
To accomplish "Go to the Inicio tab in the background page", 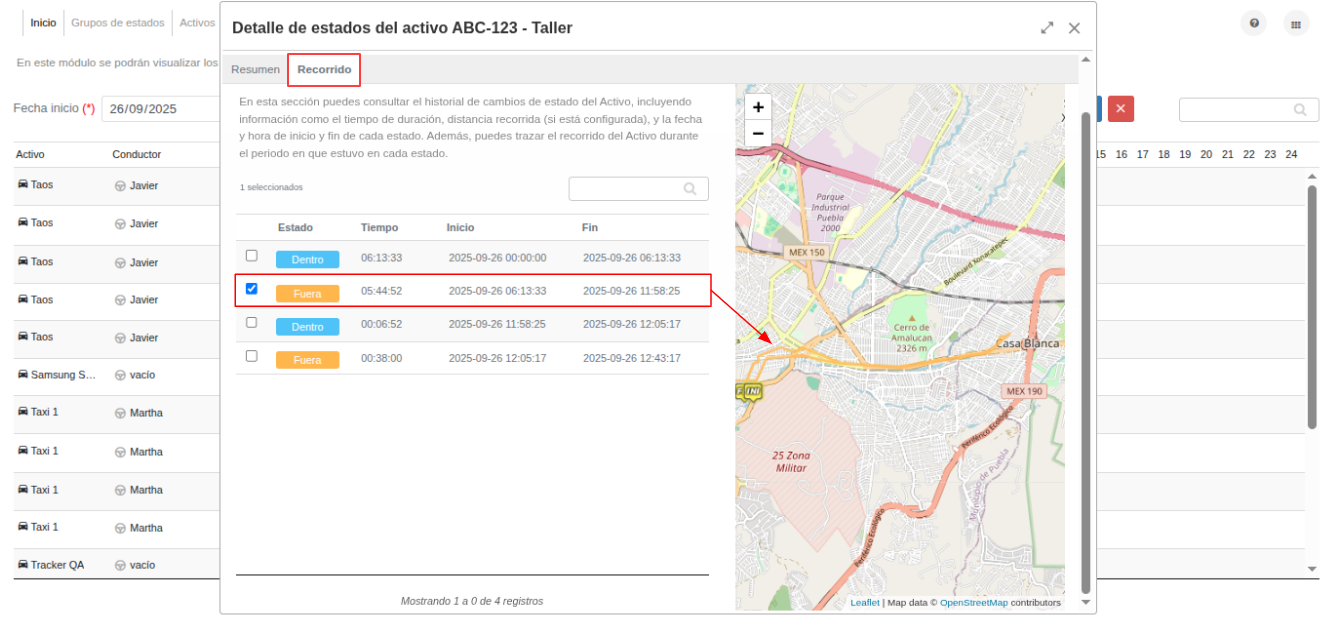I will point(43,23).
